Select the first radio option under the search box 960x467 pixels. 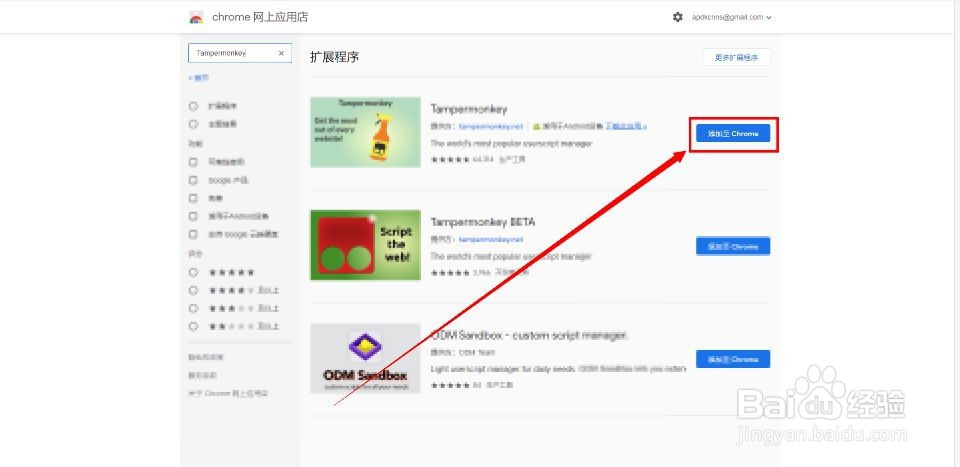[x=193, y=106]
